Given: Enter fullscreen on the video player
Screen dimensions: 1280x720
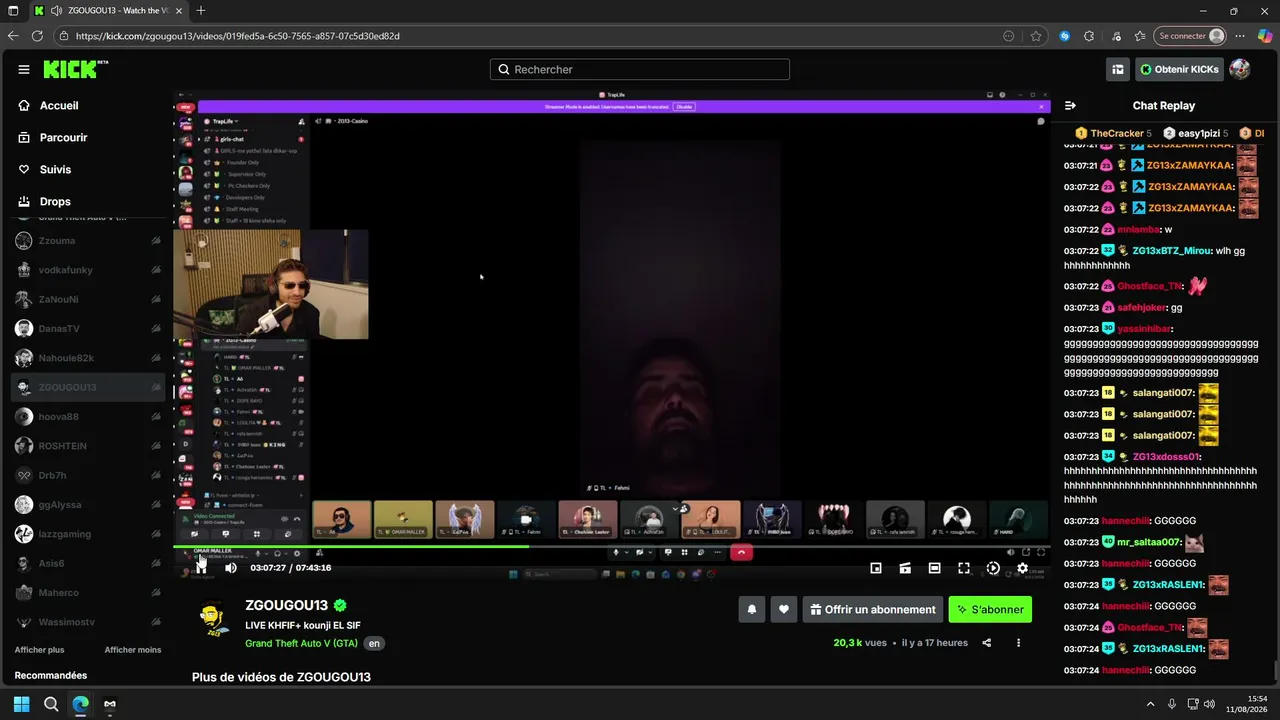Looking at the screenshot, I should [x=964, y=568].
